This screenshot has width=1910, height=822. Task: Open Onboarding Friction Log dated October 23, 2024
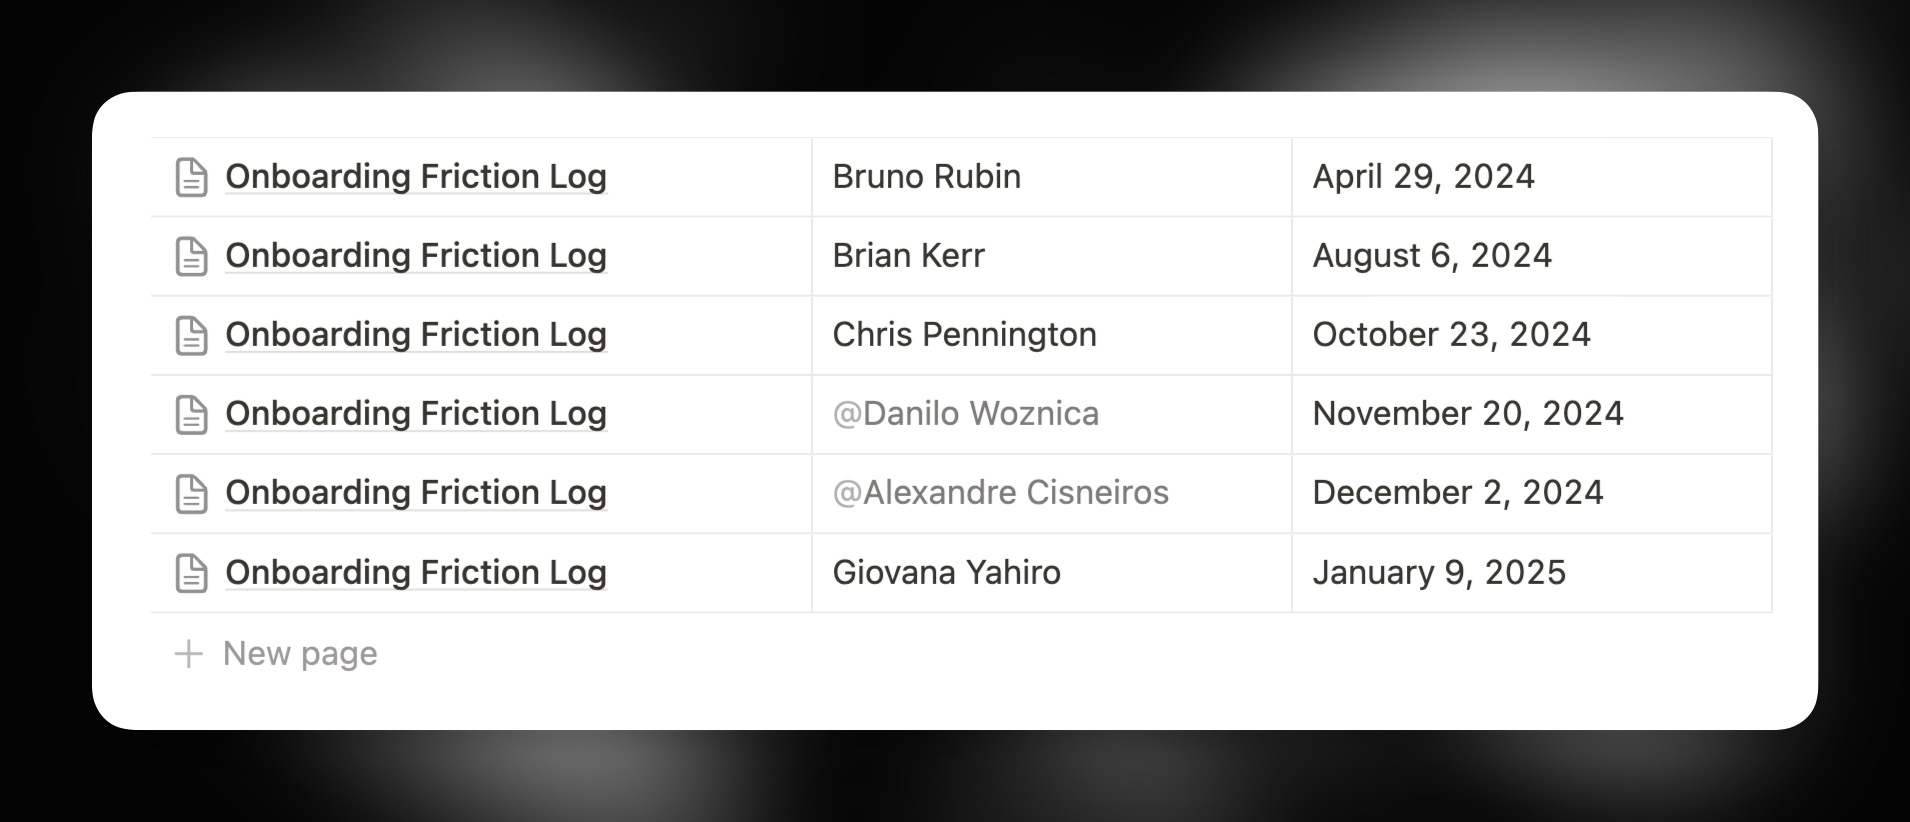pyautogui.click(x=416, y=335)
